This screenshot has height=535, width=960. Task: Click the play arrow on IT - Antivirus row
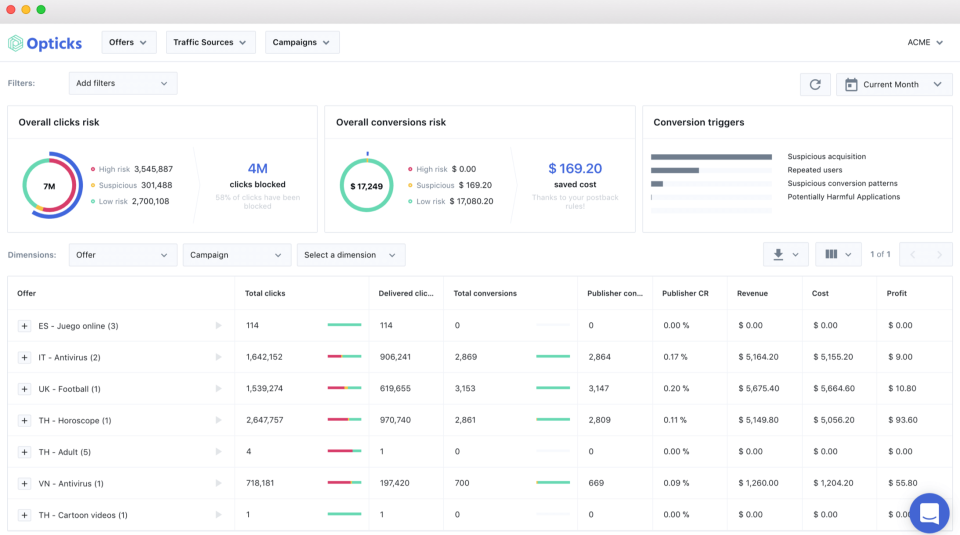[219, 357]
